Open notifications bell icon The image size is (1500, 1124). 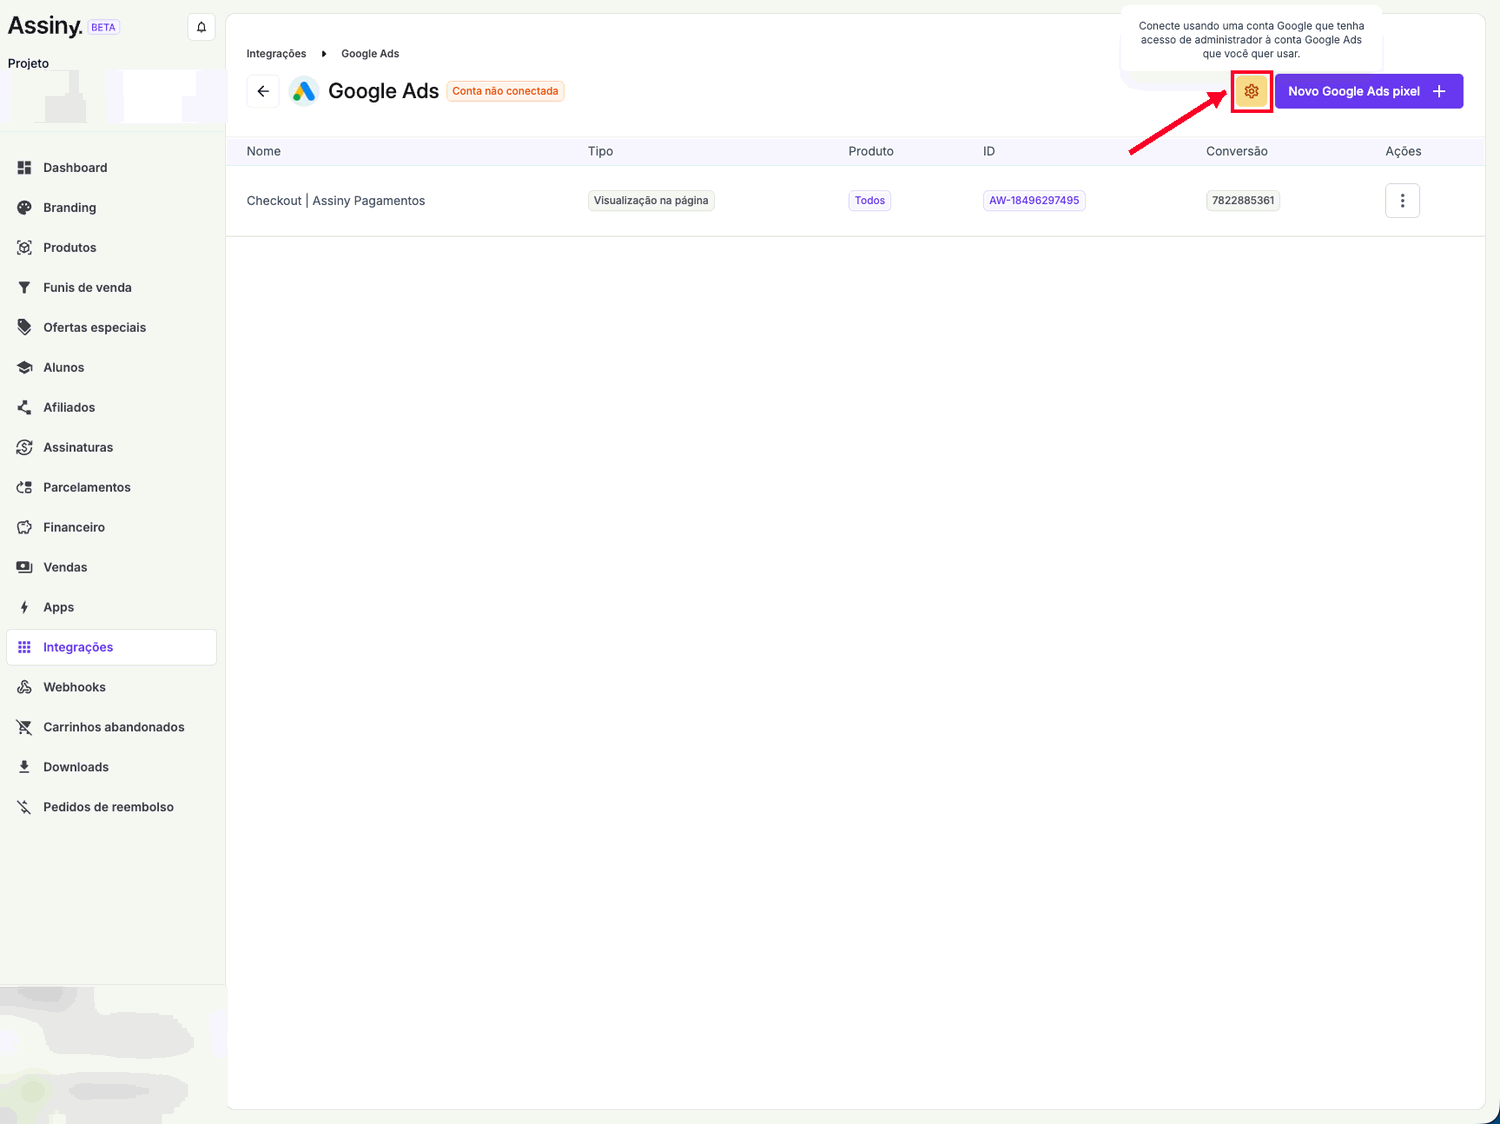click(x=201, y=27)
